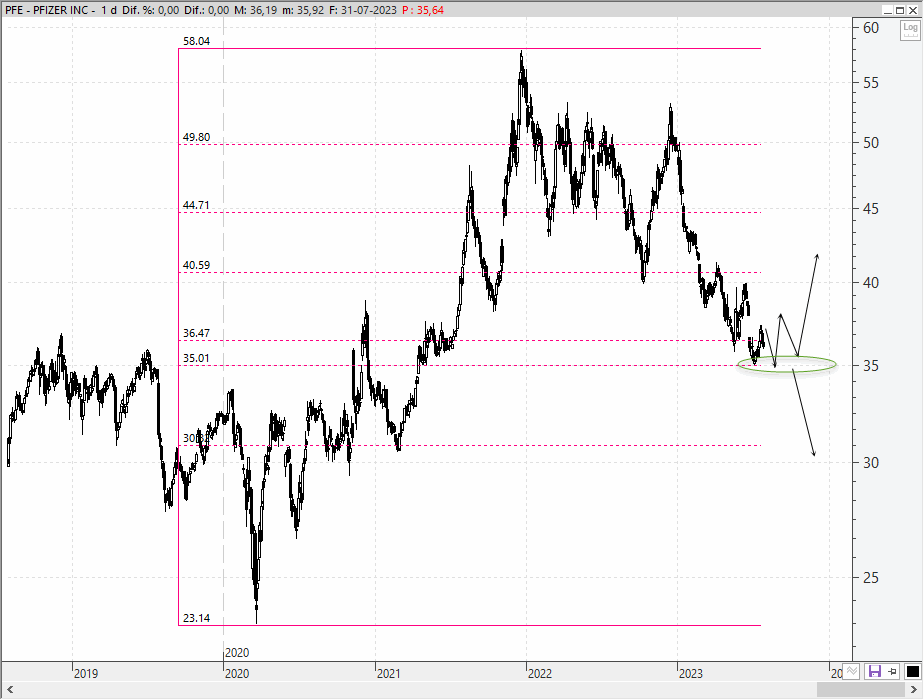Image resolution: width=924 pixels, height=700 pixels.
Task: Click the horizontal scrollbar right arrow
Action: (x=912, y=689)
